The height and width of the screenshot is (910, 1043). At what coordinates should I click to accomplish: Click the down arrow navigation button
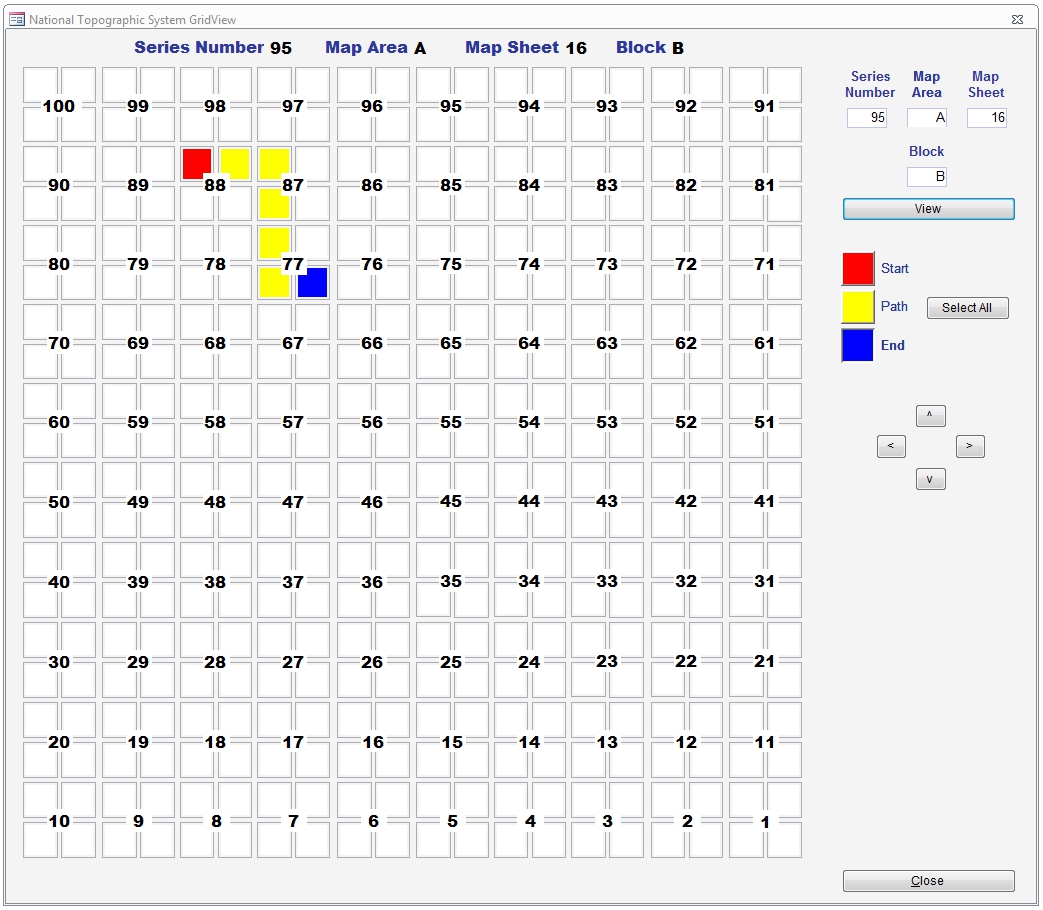point(930,479)
